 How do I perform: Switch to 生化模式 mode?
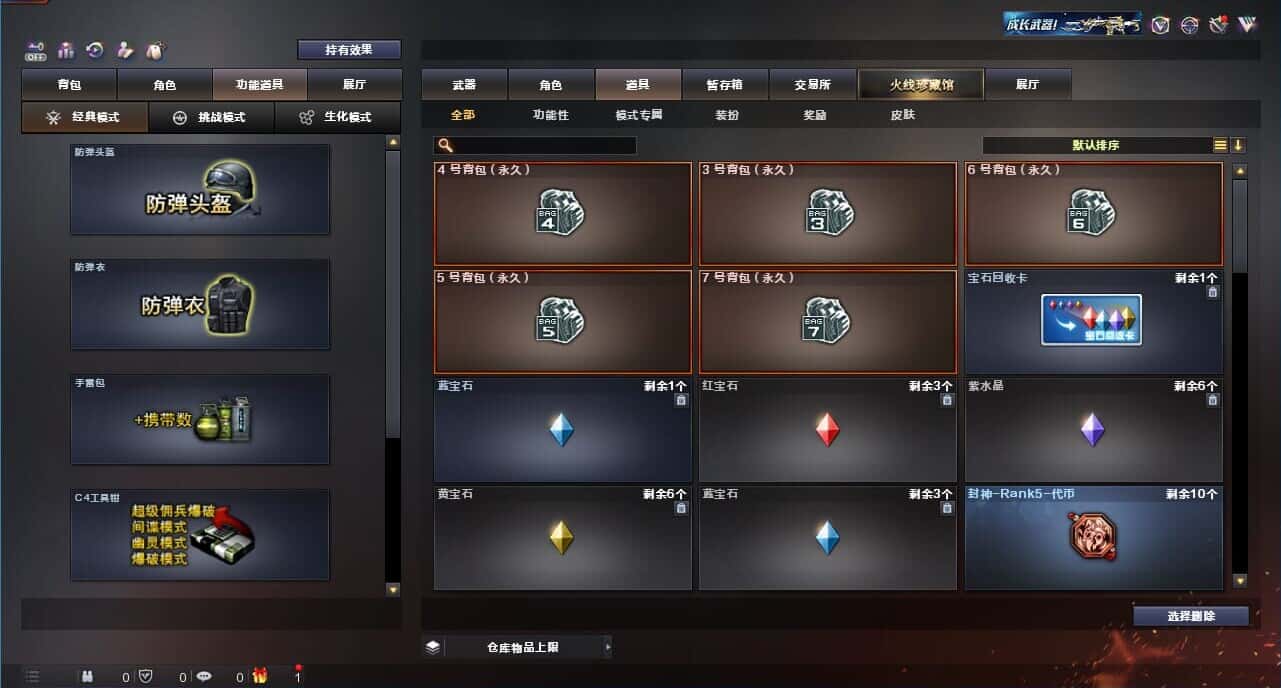click(x=337, y=117)
